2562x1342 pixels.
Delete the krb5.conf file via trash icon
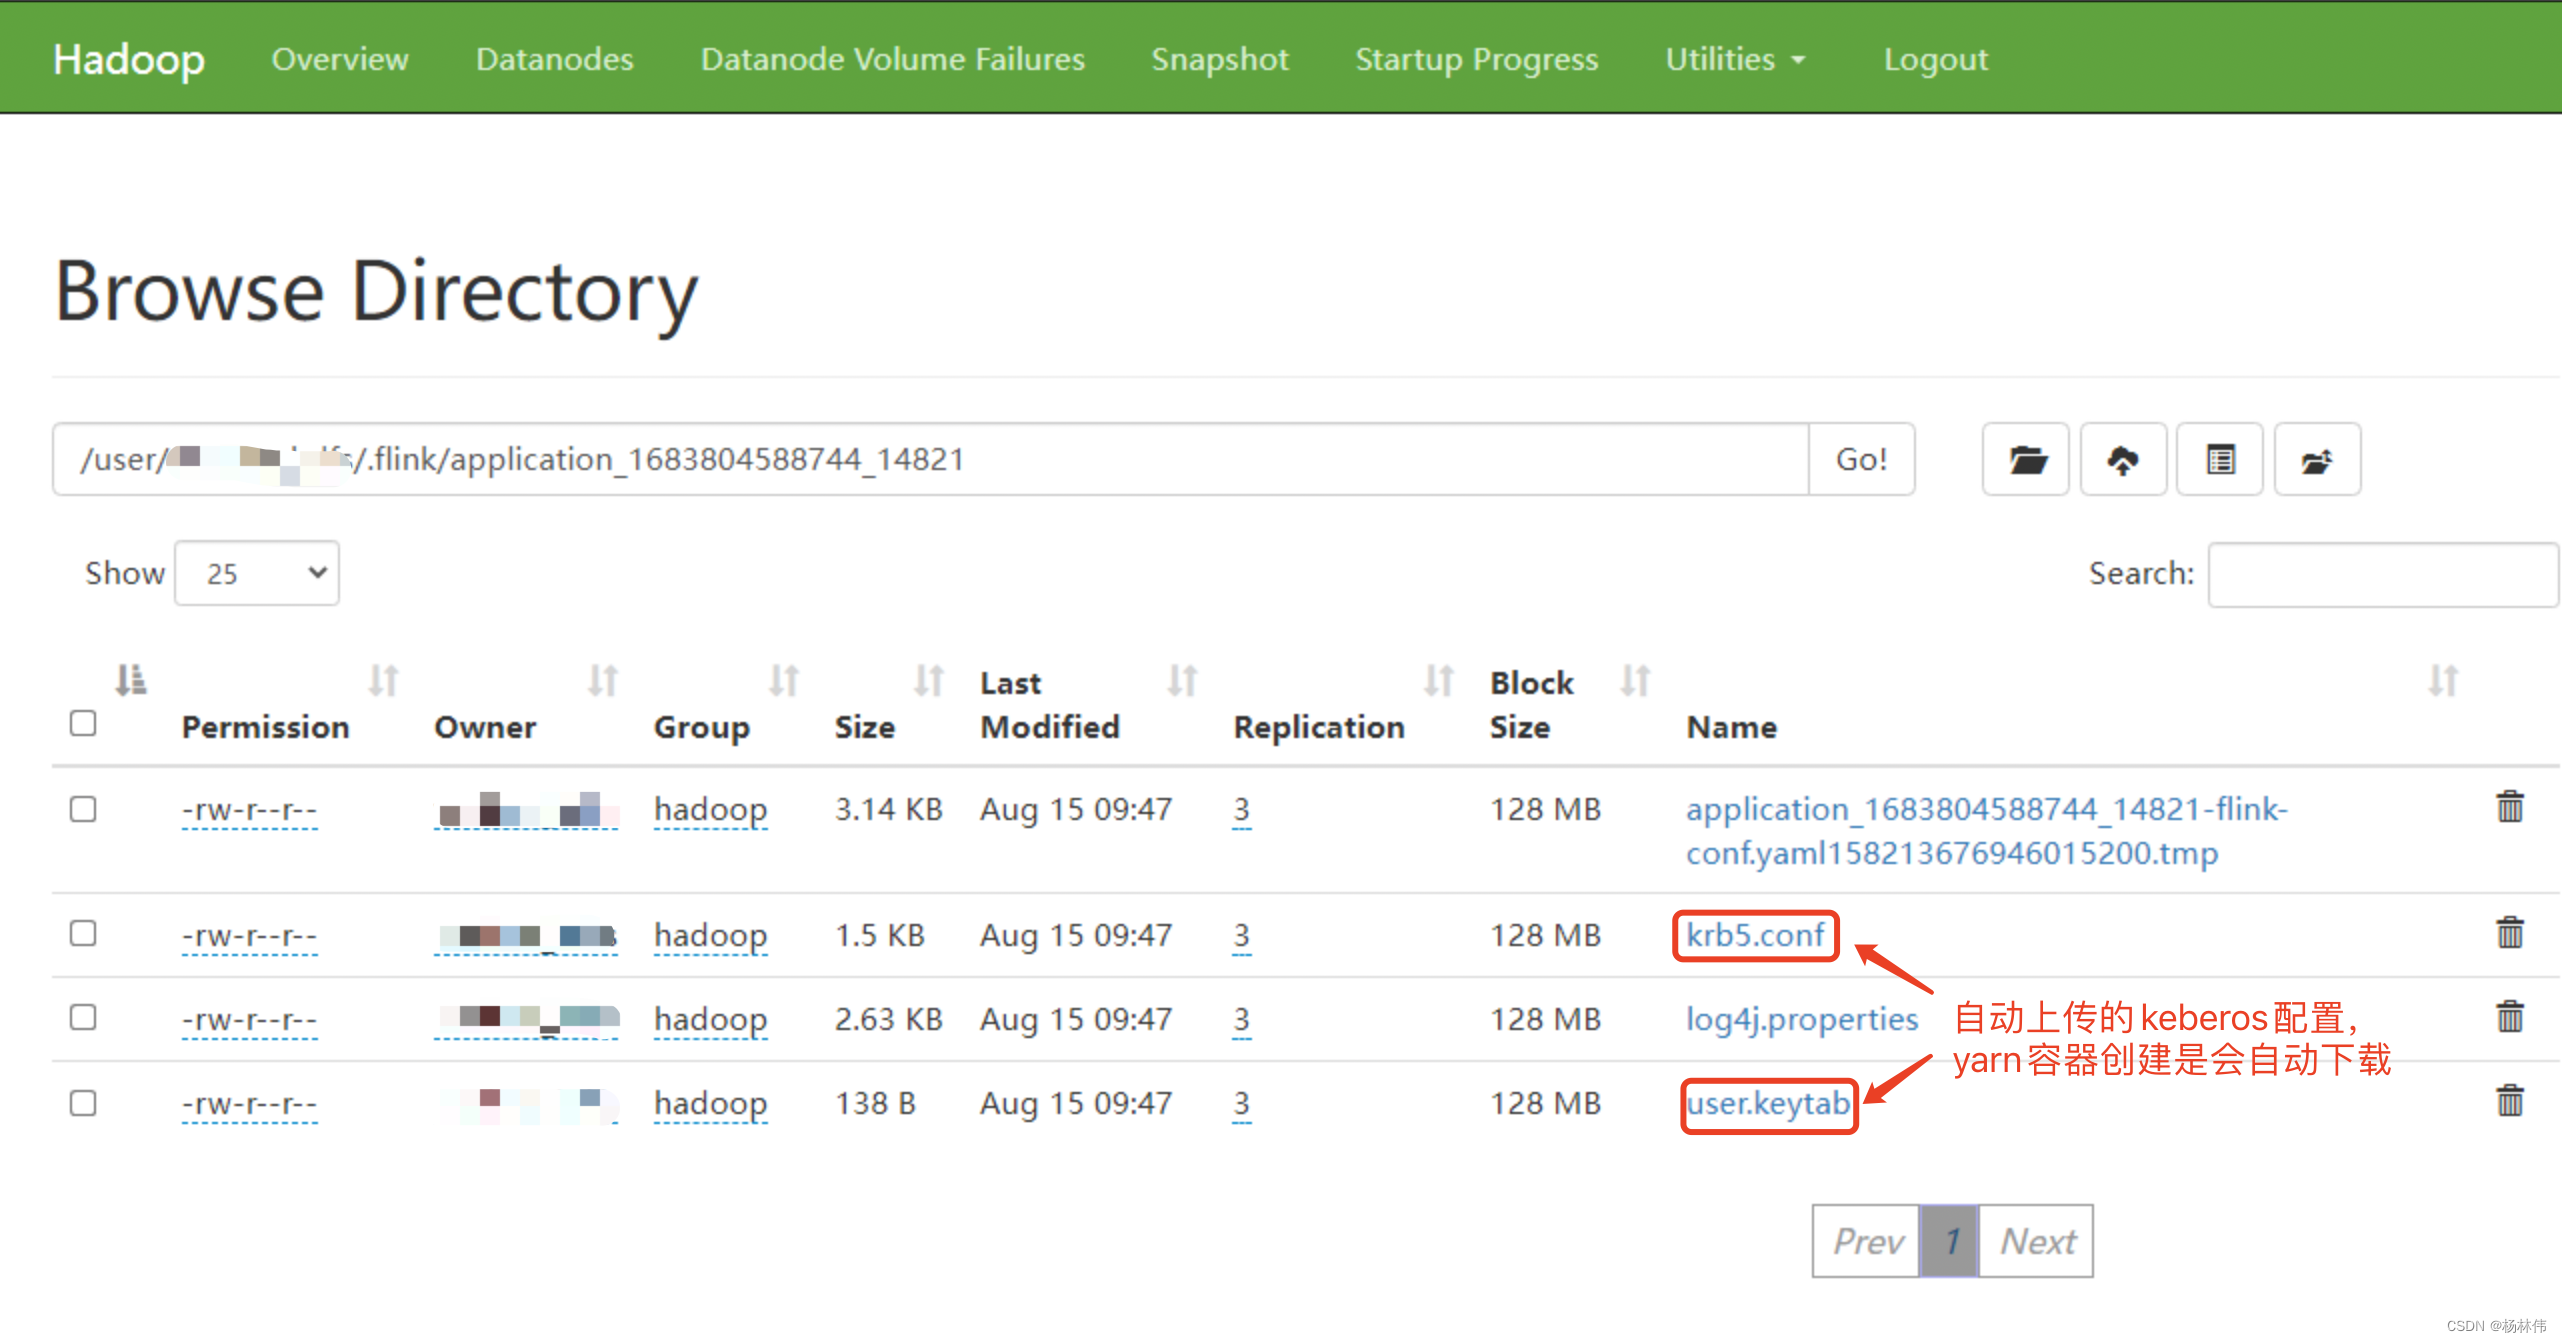(2509, 933)
